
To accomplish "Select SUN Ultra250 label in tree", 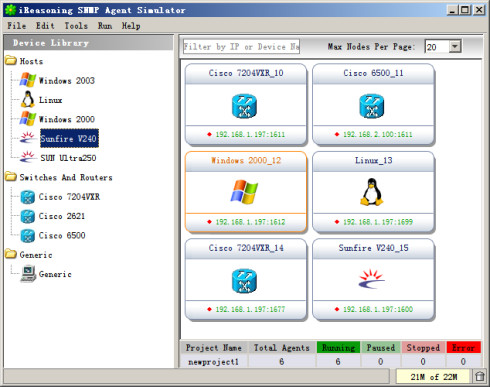I will (x=68, y=158).
